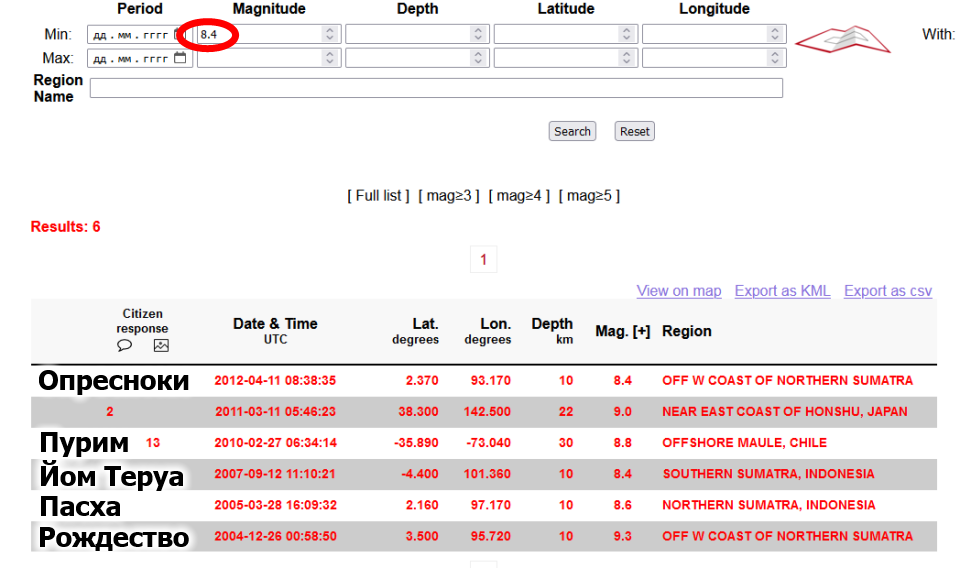This screenshot has height=568, width=960.
Task: Click the Max longitude spinner arrows
Action: (x=774, y=58)
